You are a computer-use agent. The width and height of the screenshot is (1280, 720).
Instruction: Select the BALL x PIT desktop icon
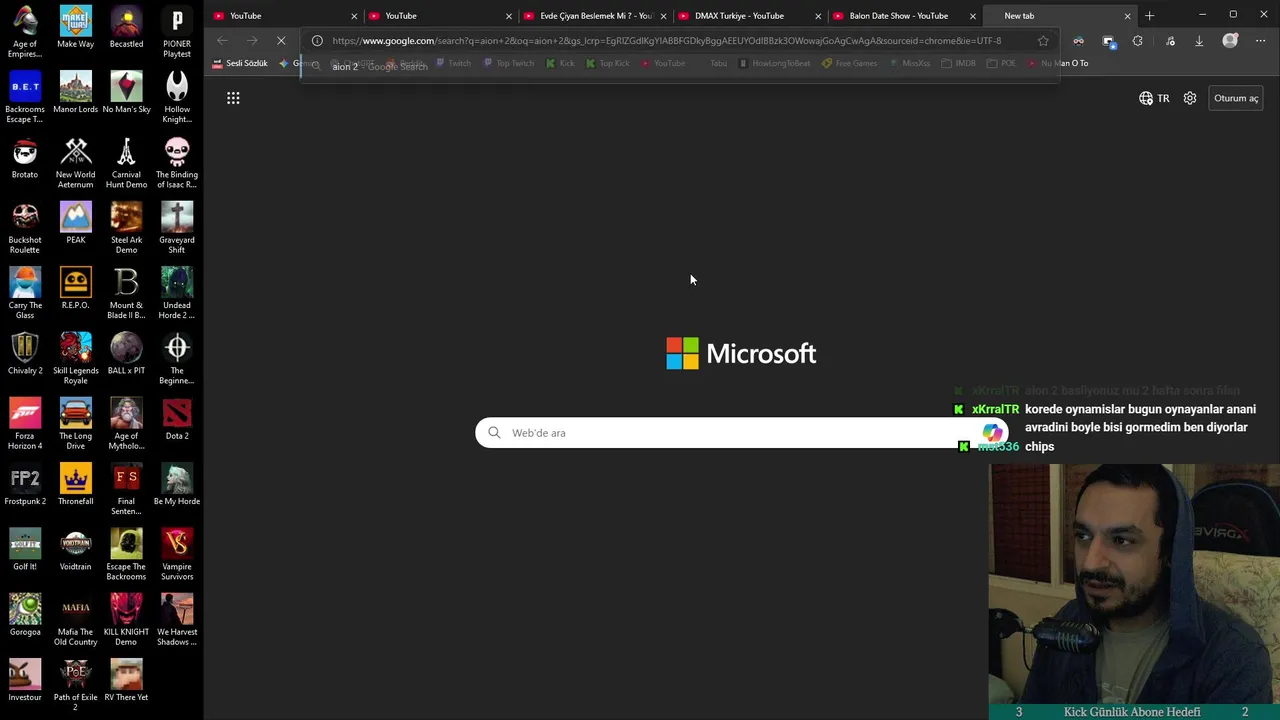(126, 353)
